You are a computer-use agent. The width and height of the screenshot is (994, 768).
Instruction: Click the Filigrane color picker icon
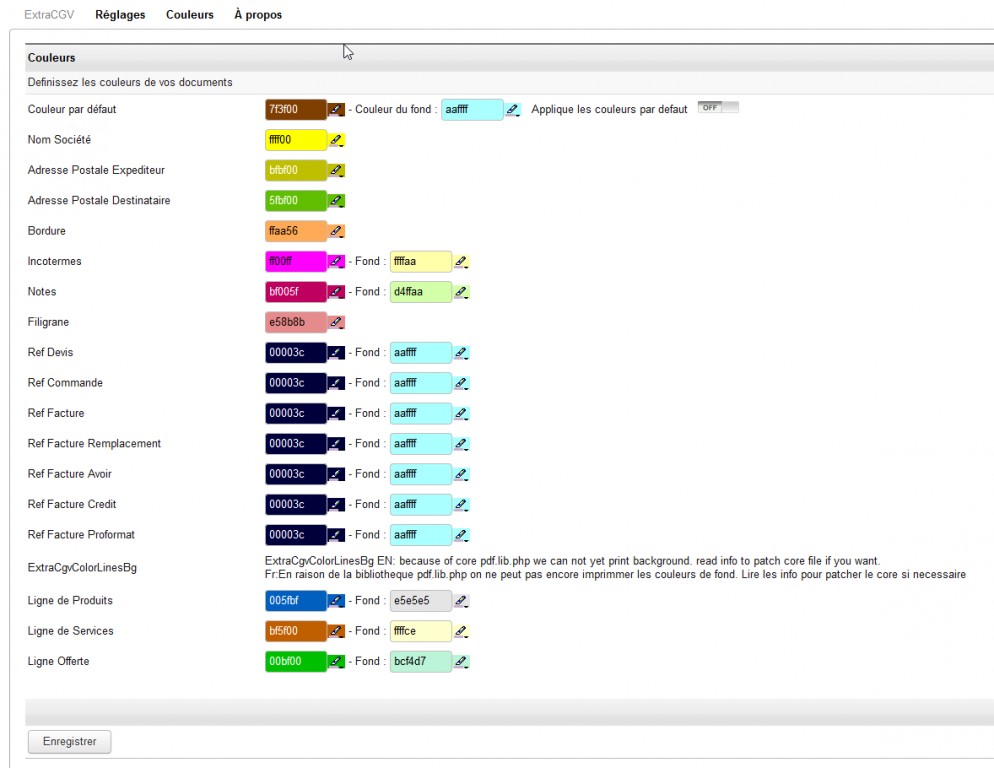(x=336, y=322)
